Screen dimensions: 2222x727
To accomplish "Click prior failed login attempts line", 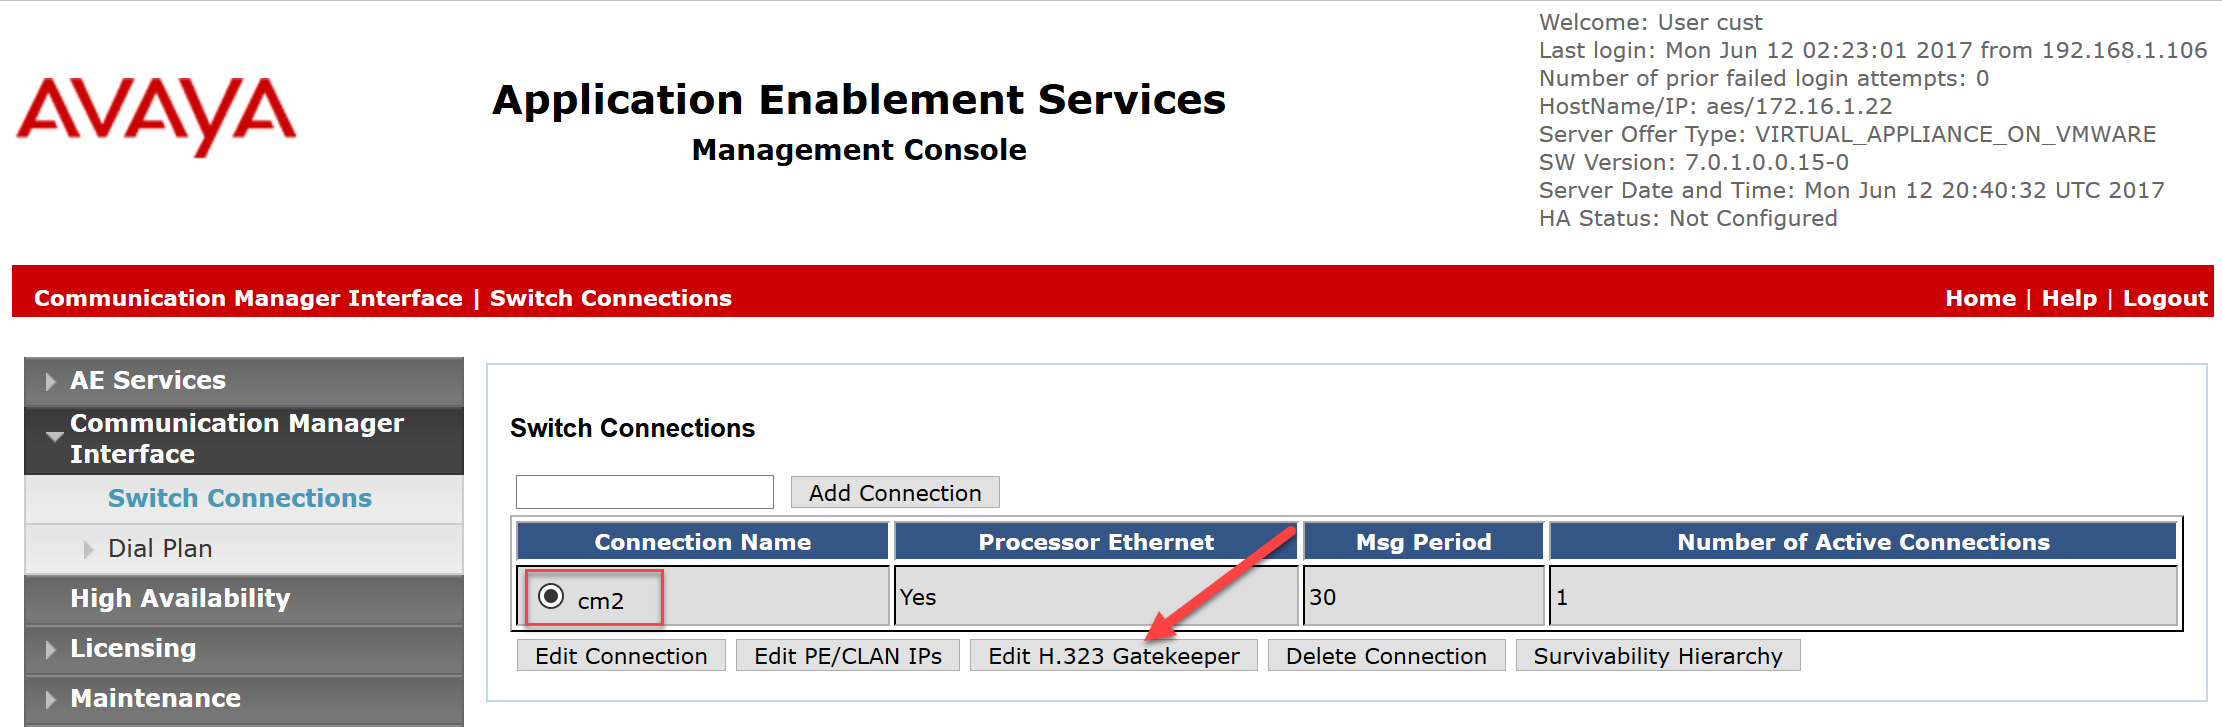I will [1764, 78].
